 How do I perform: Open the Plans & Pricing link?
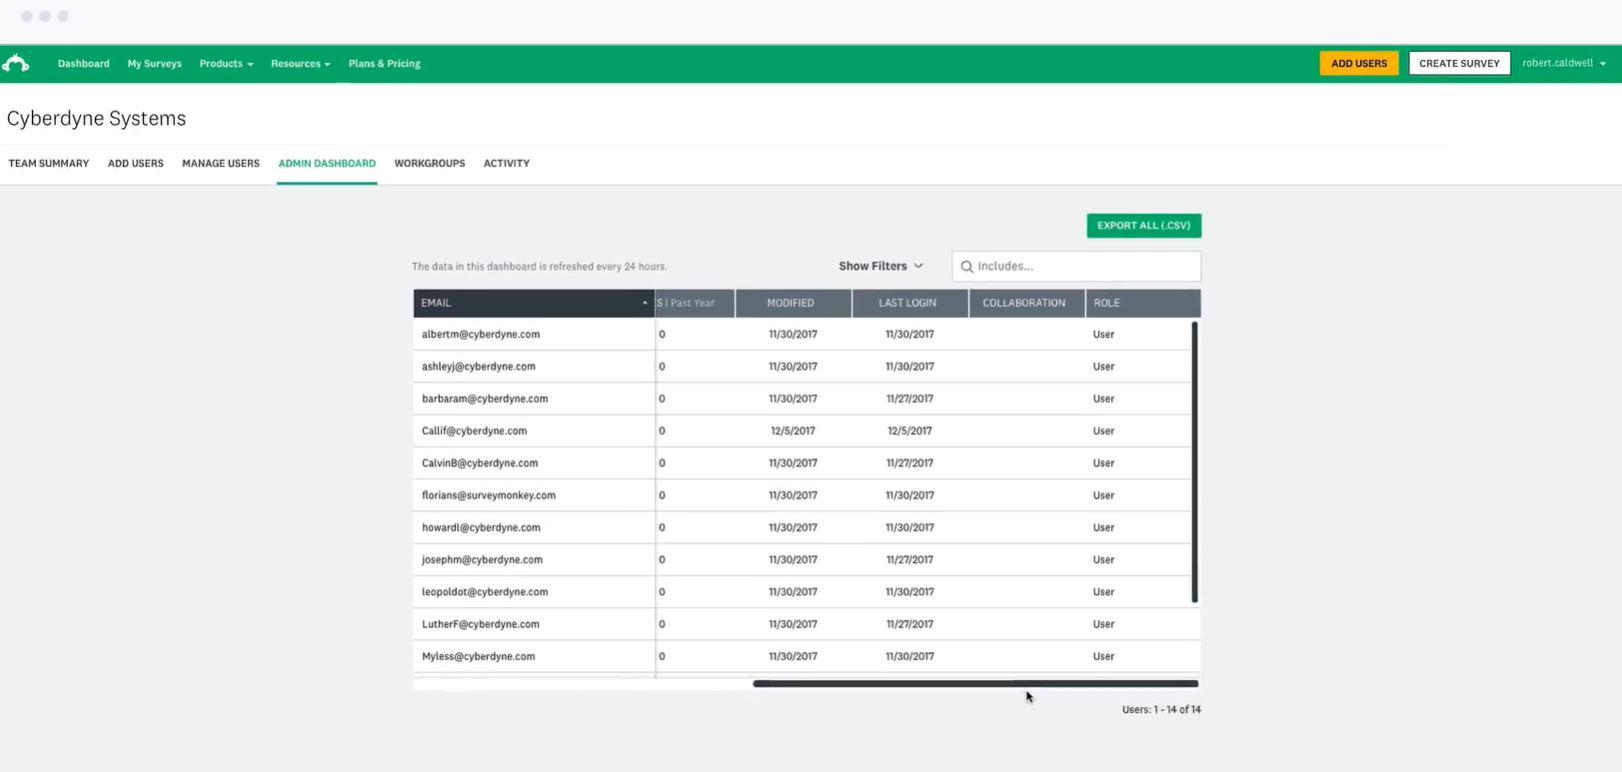point(384,64)
